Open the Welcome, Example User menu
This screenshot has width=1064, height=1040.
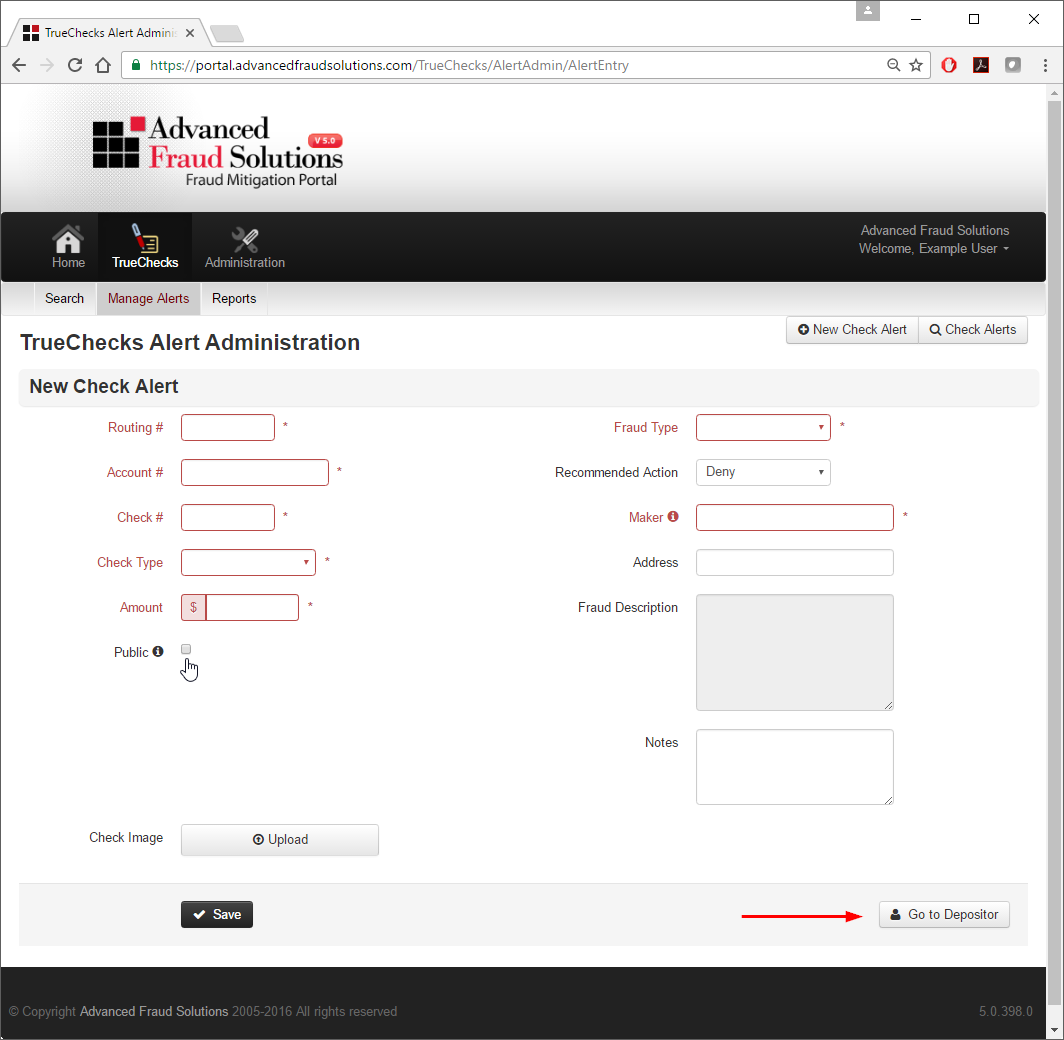934,249
